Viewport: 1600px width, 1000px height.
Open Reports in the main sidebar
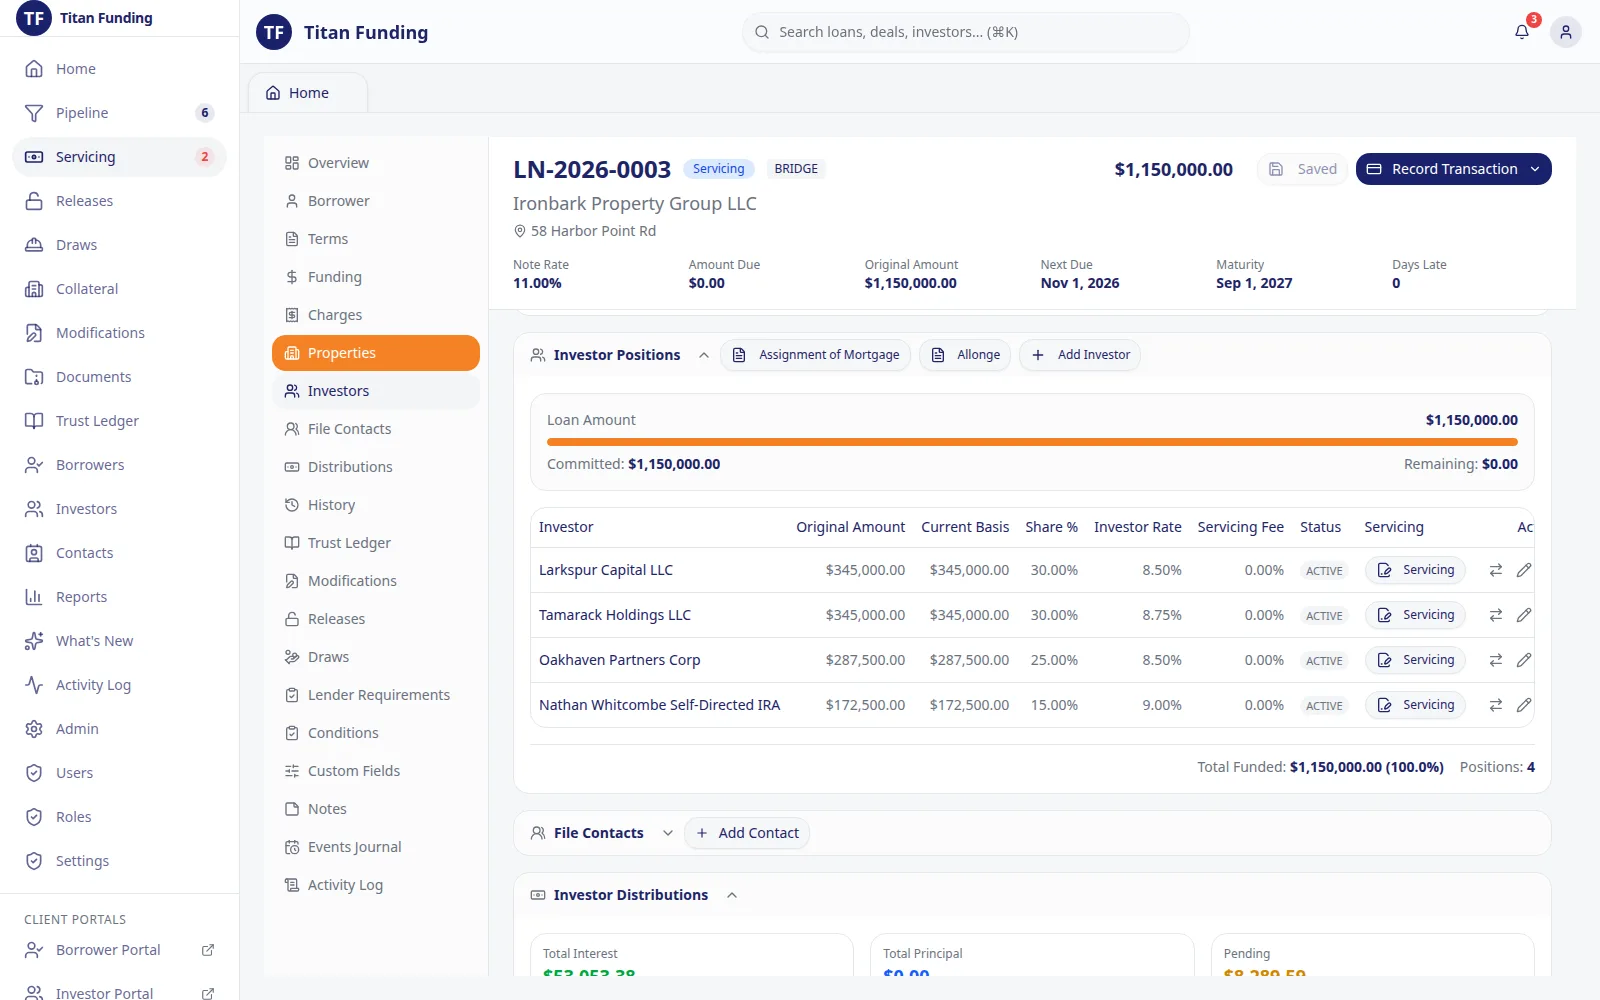(x=120, y=597)
